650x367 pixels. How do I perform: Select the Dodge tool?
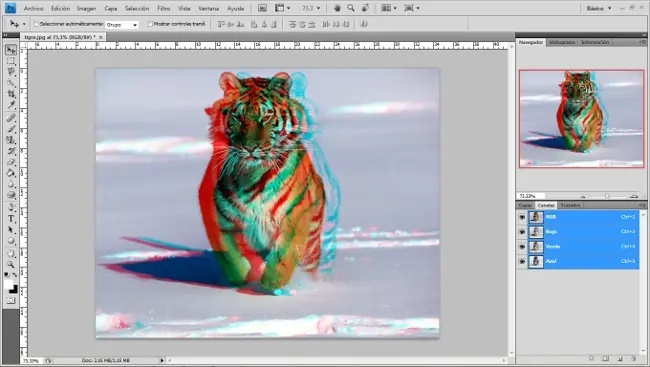pyautogui.click(x=11, y=195)
